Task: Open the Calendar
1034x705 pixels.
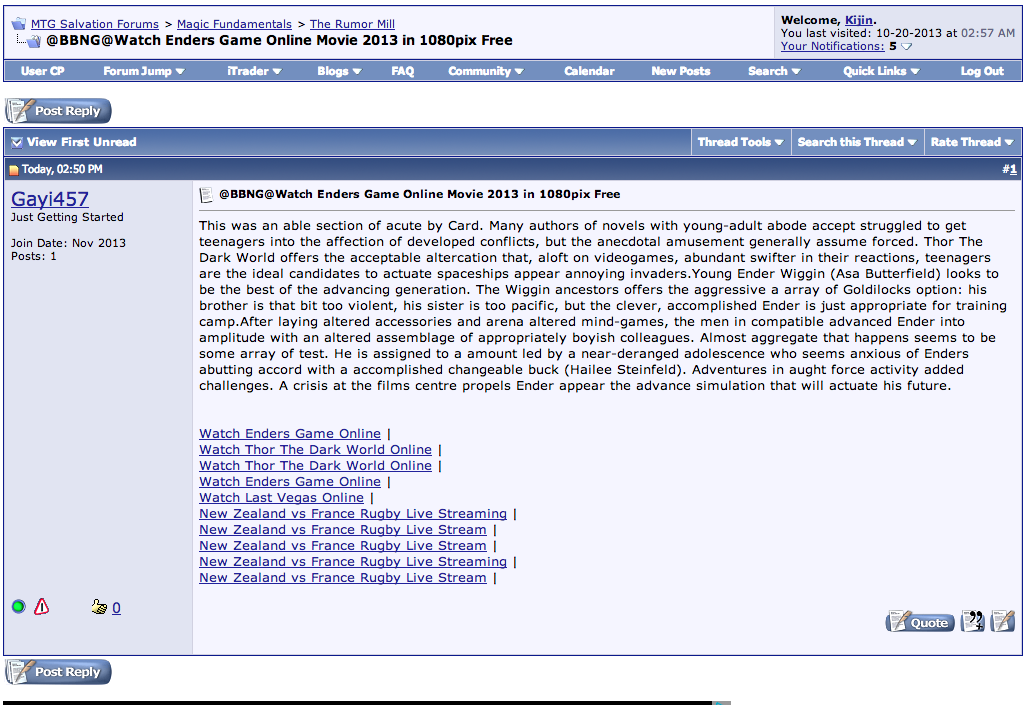Action: (x=589, y=71)
